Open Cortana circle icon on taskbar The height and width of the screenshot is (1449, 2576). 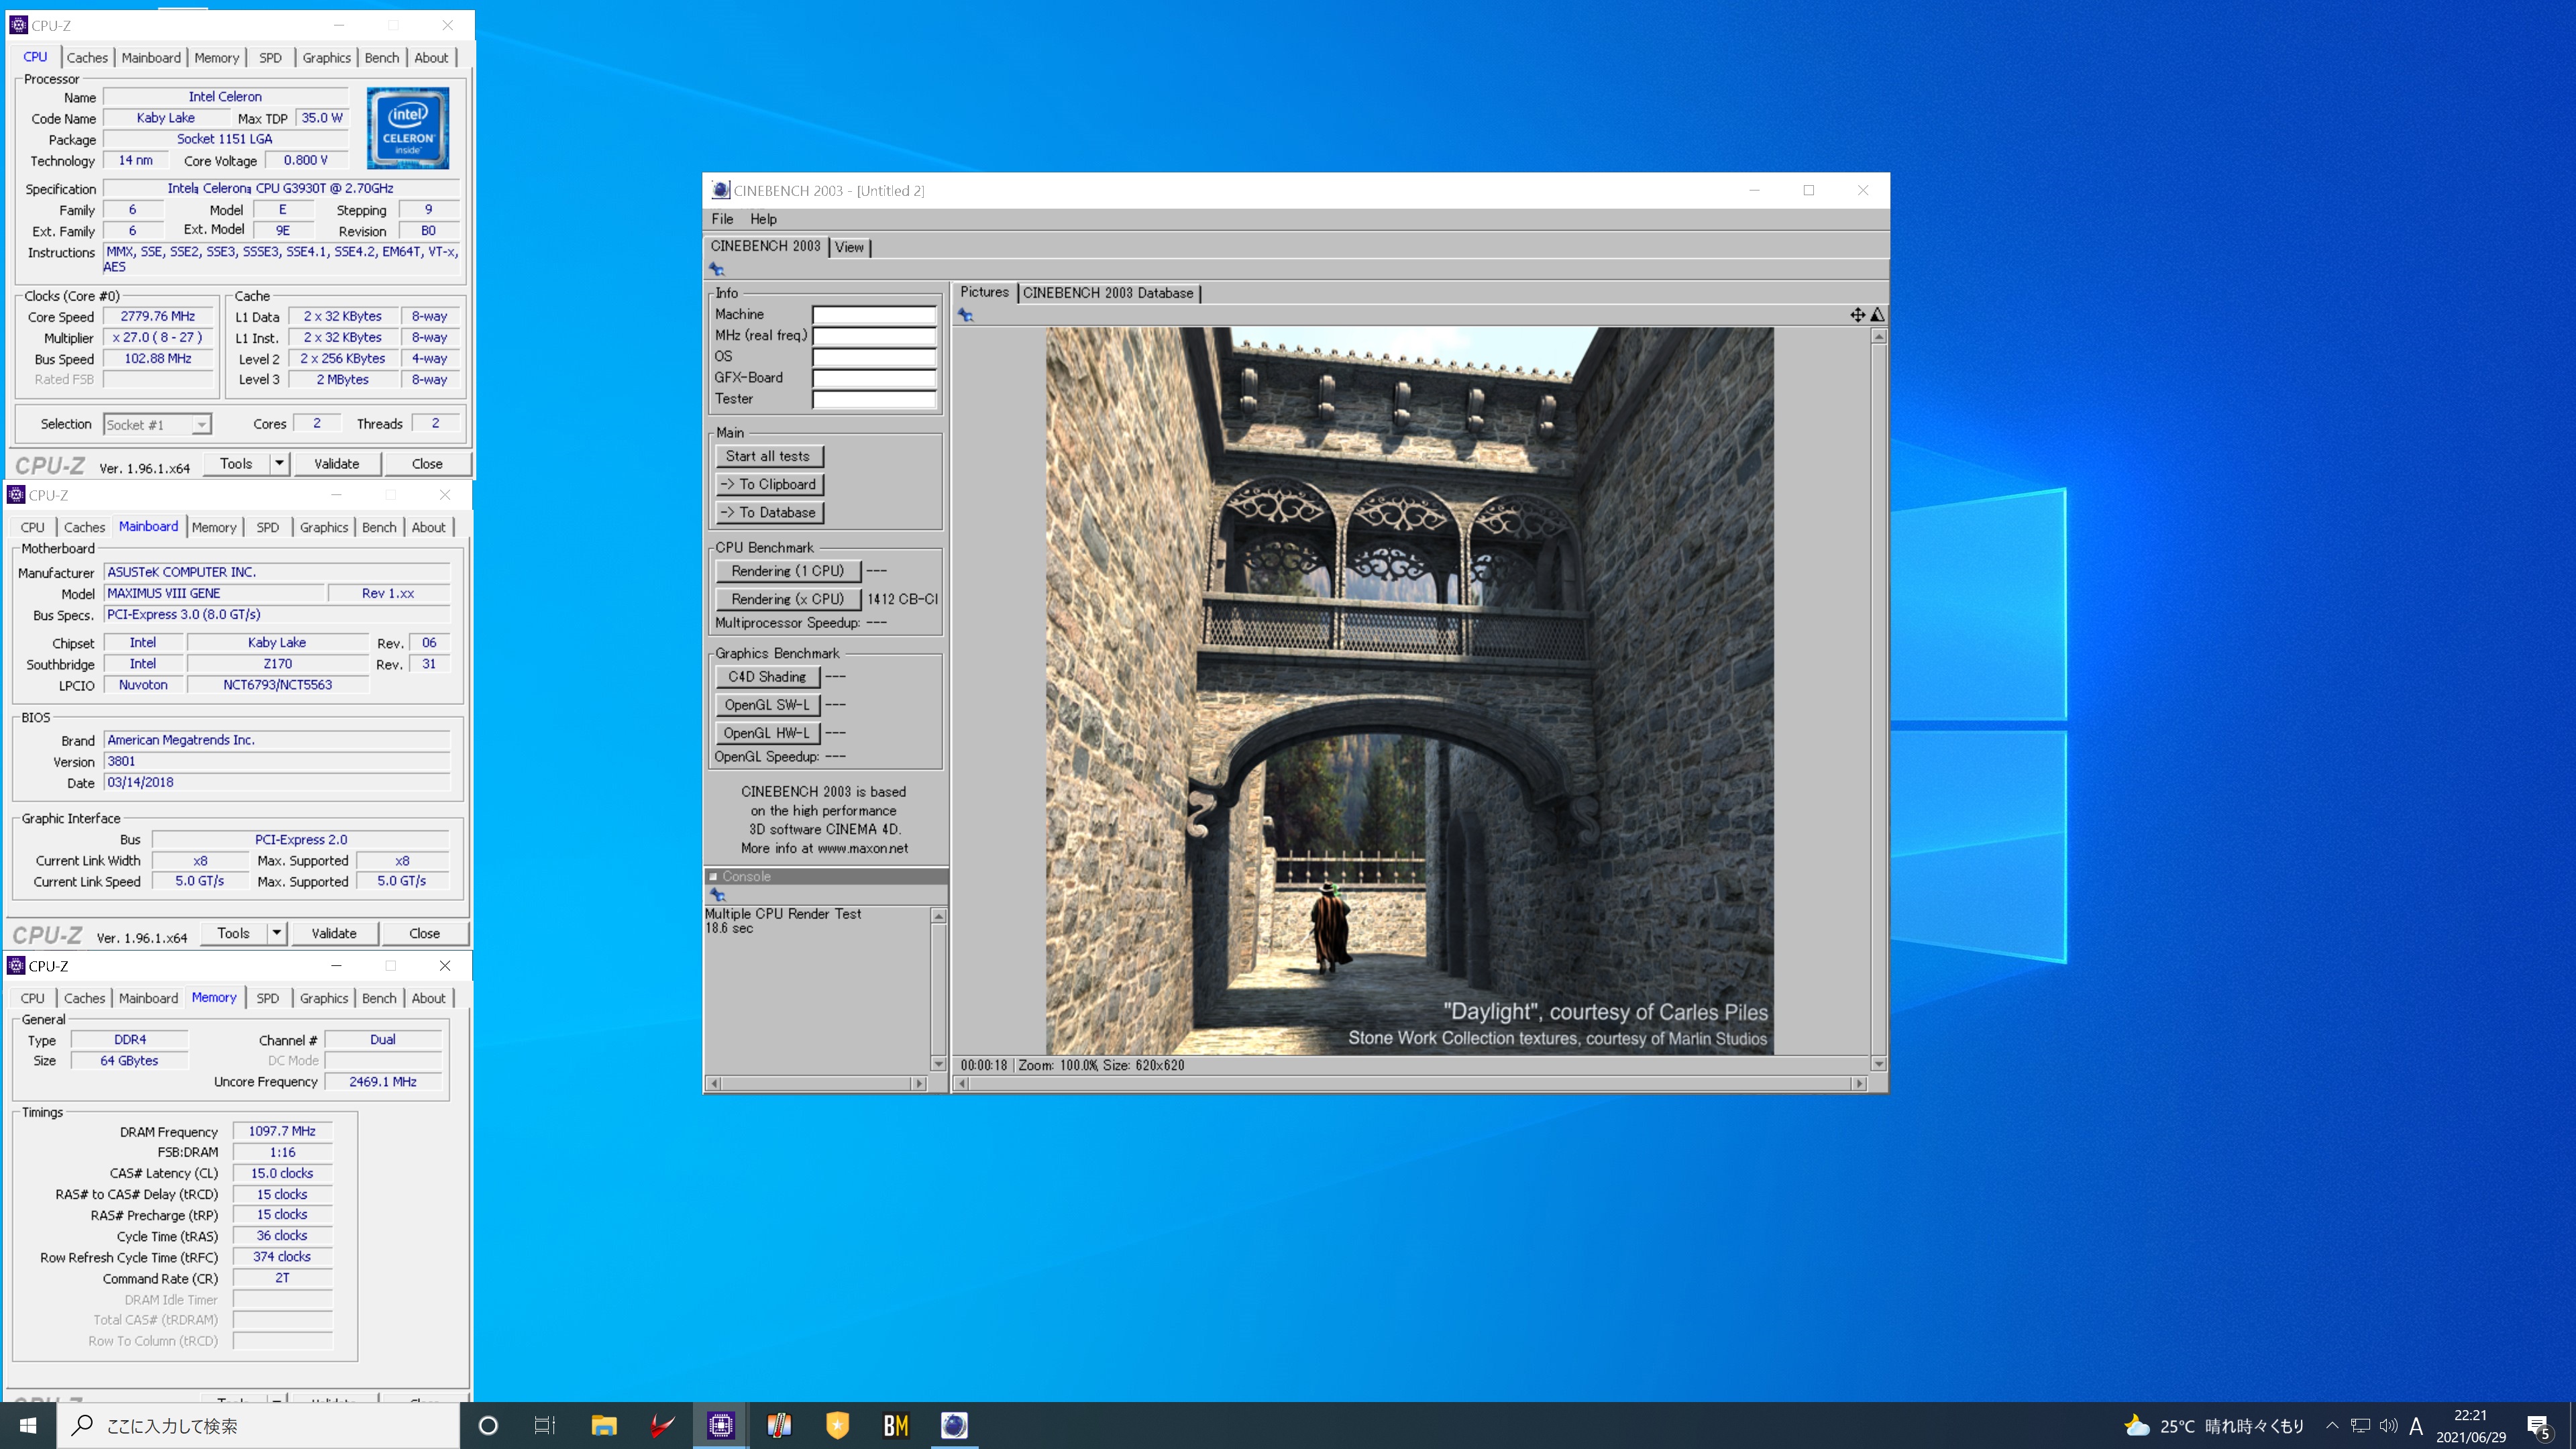[488, 1425]
